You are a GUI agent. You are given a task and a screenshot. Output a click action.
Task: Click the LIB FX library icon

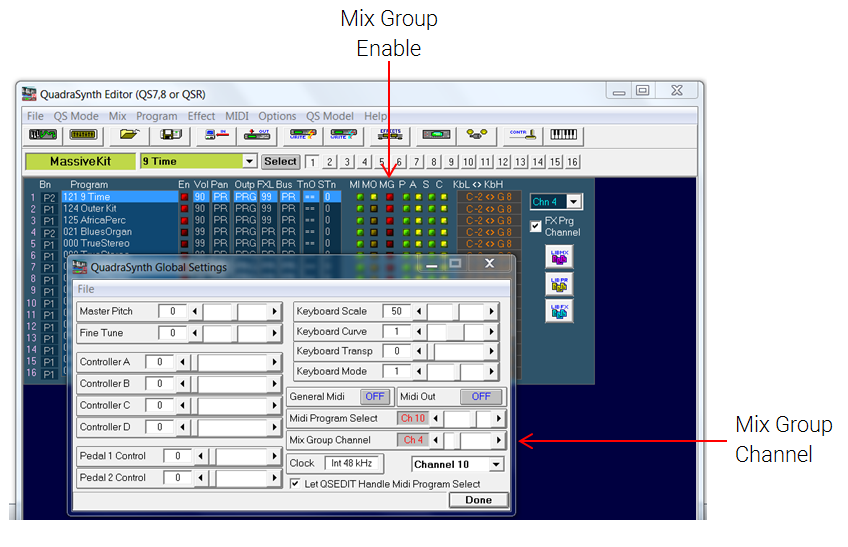(x=559, y=310)
